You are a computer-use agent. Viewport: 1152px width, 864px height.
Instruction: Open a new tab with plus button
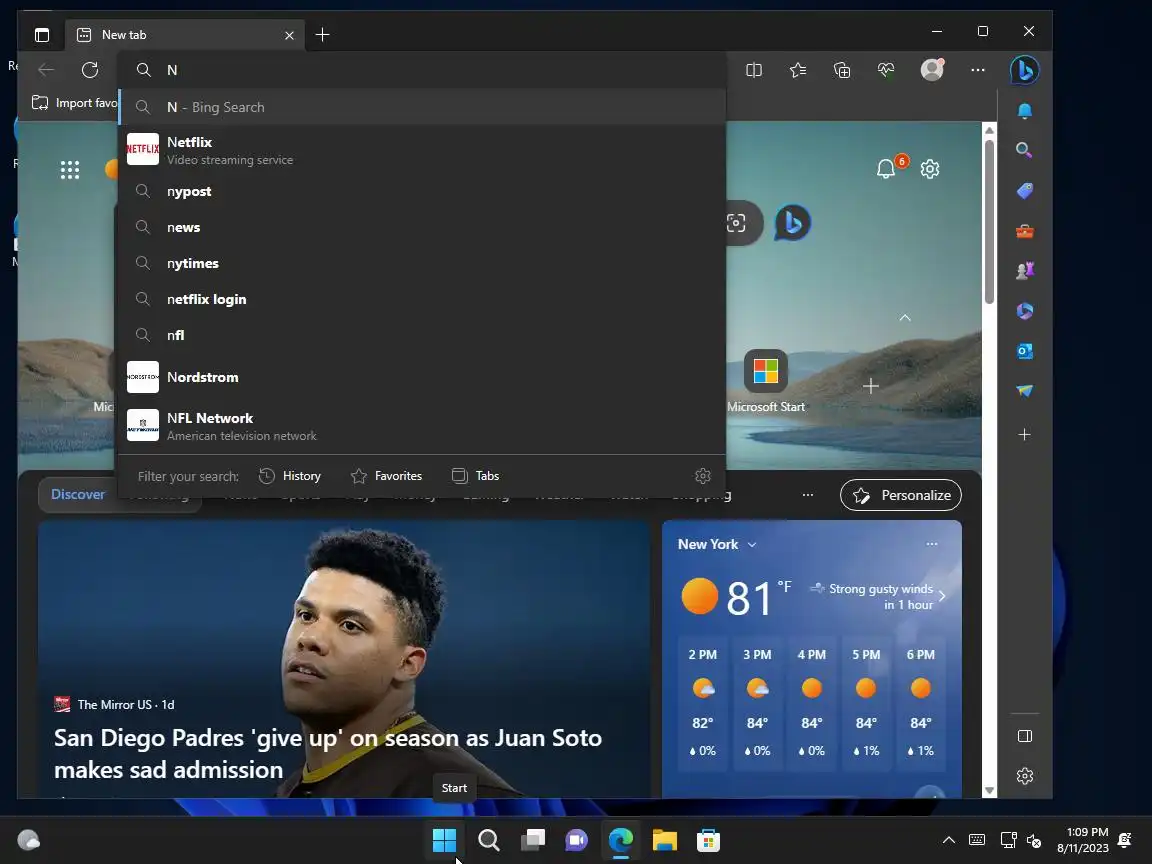coord(322,35)
